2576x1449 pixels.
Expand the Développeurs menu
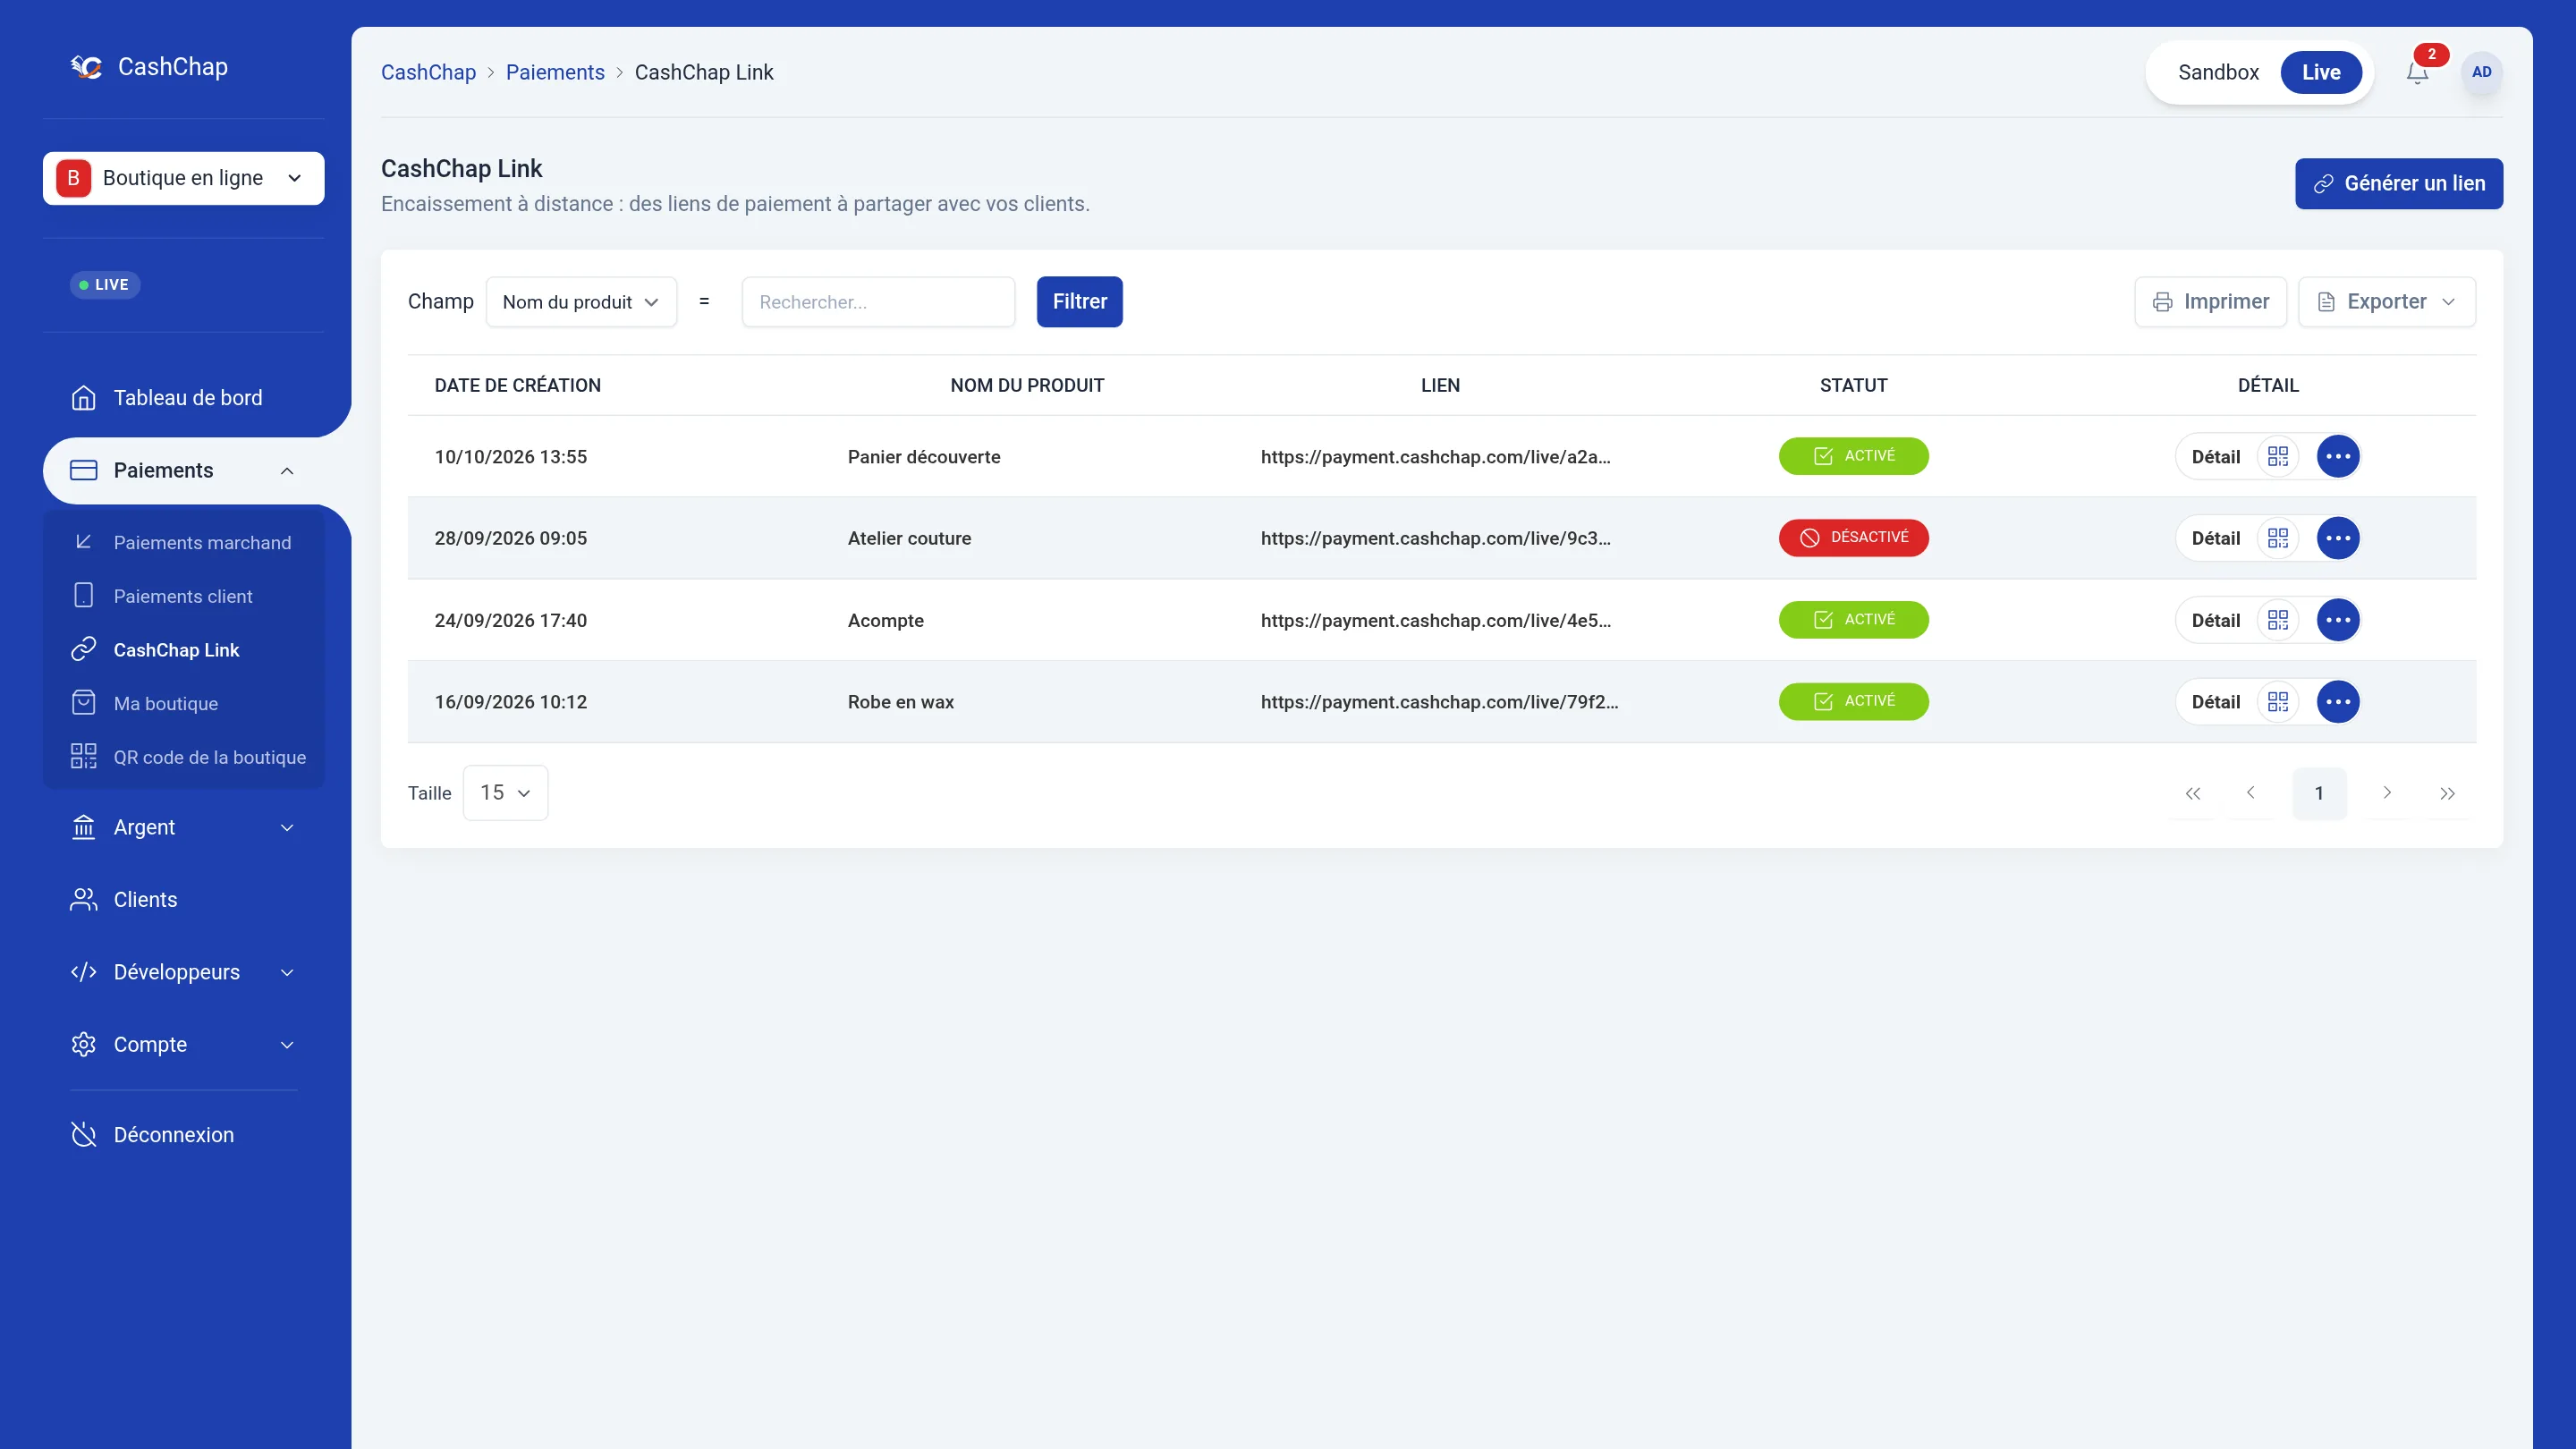tap(184, 972)
